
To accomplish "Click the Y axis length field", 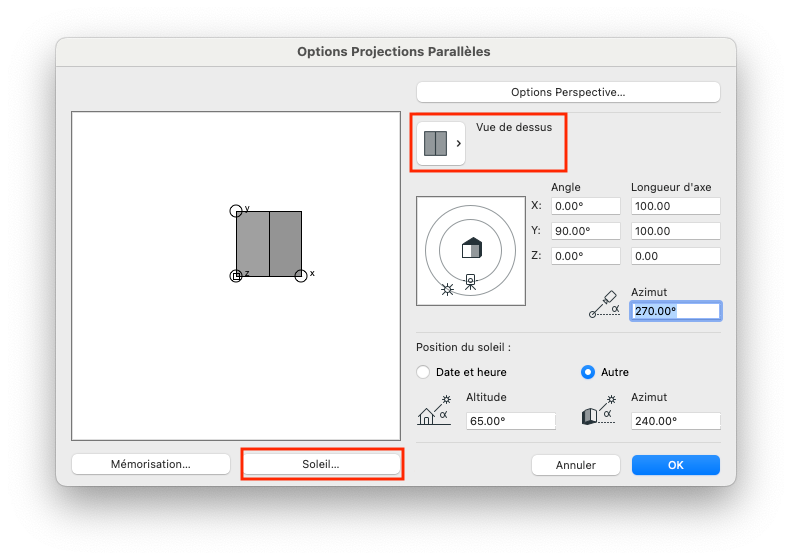I will pos(675,231).
